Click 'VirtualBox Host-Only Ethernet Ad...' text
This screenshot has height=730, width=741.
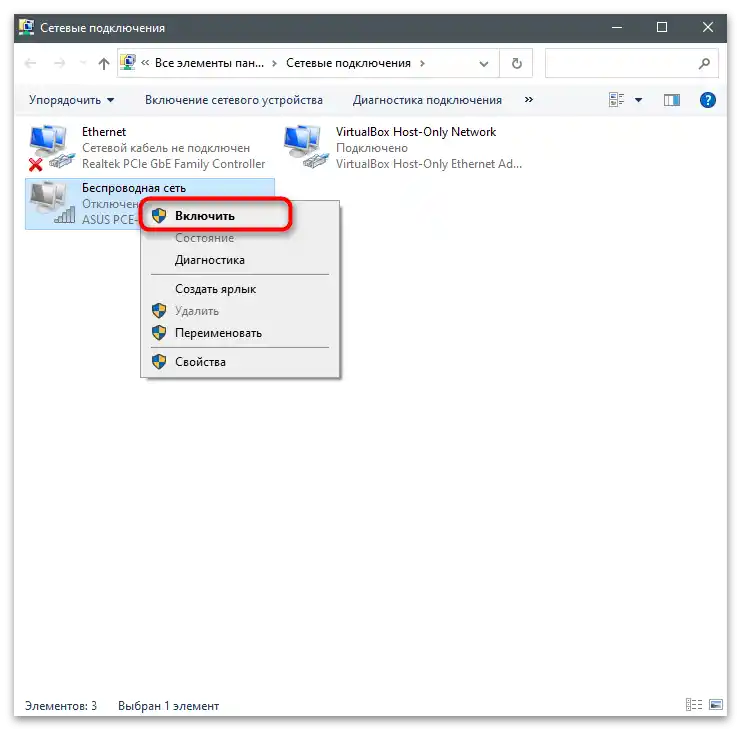point(429,164)
